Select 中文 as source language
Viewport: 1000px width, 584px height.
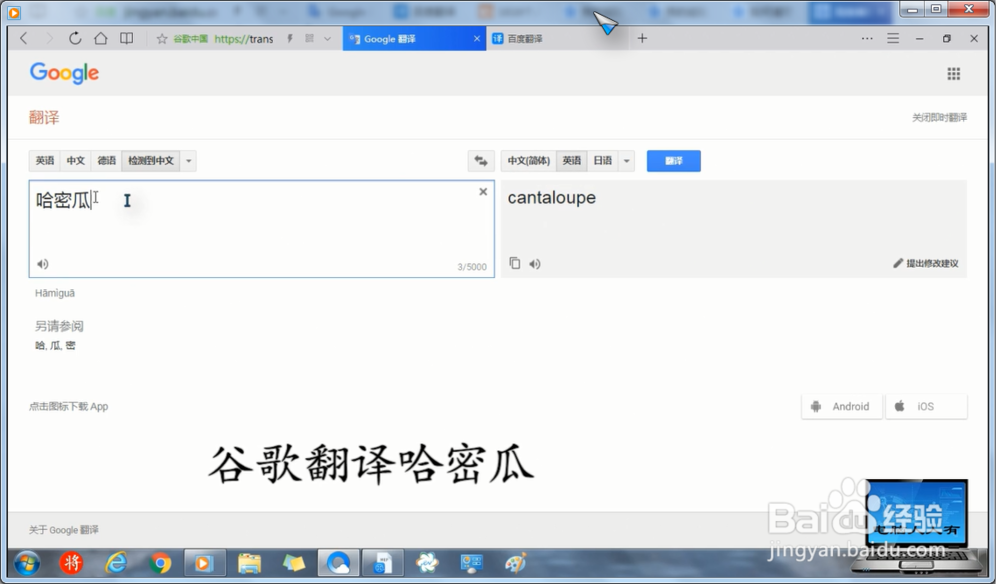(75, 161)
